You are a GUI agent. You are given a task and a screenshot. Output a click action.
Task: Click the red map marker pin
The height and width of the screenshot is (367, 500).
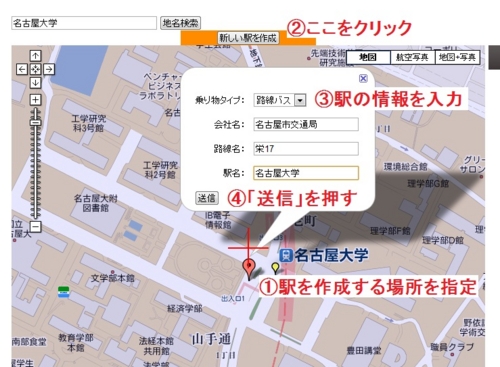pos(249,267)
